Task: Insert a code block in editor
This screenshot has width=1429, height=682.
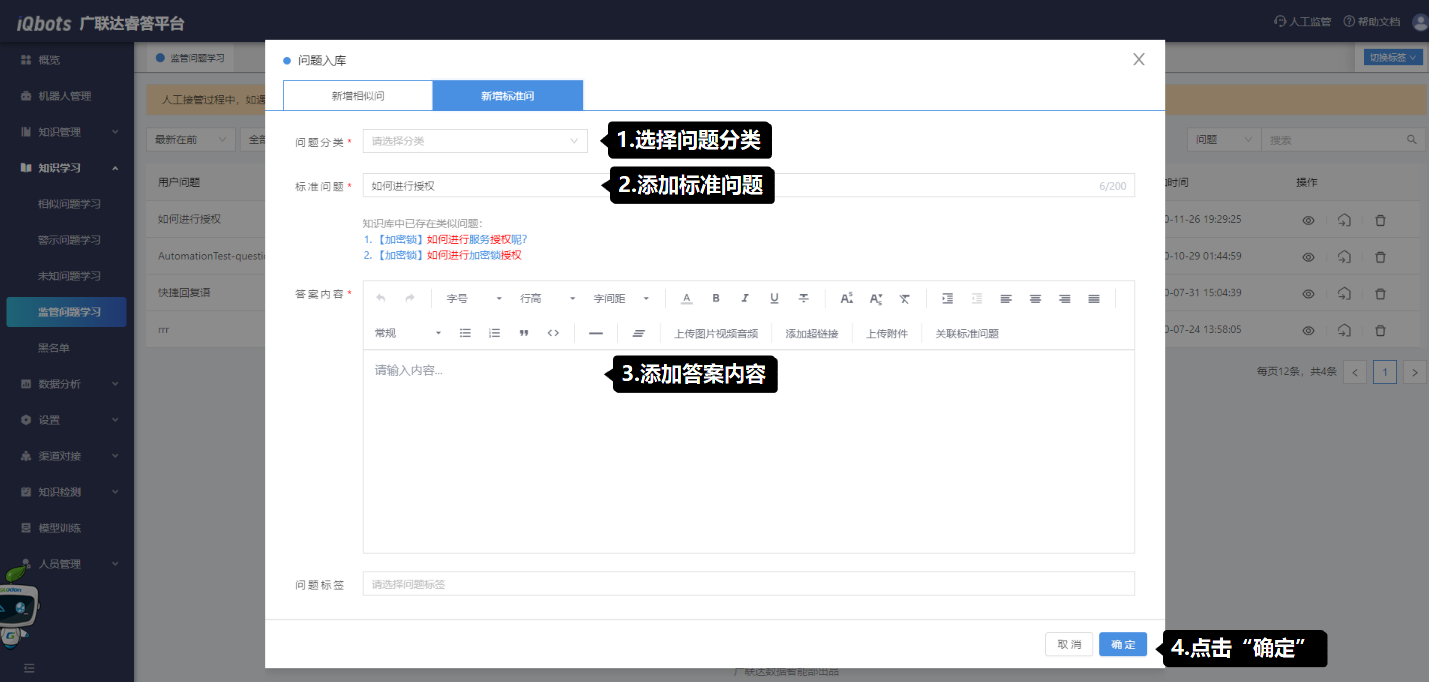Action: tap(553, 333)
